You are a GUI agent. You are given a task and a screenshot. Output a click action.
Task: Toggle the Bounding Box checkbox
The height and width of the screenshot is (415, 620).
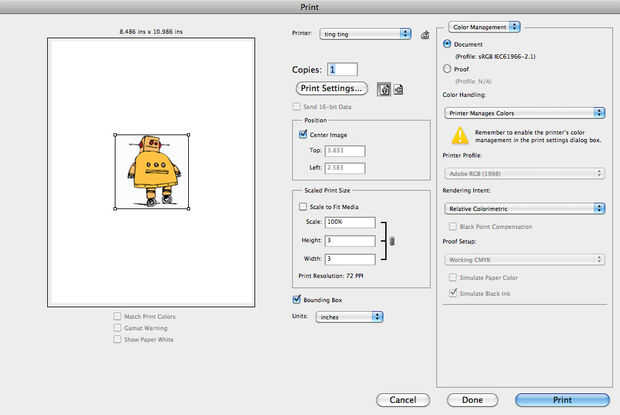297,299
